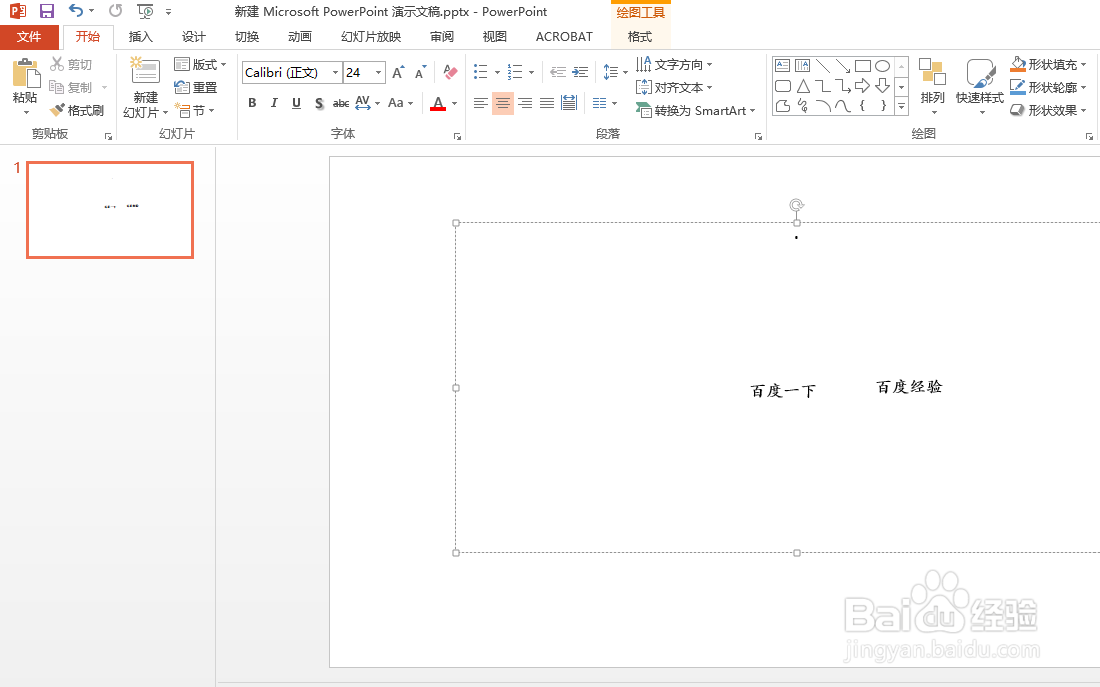Expand the shapes gallery more arrow
The width and height of the screenshot is (1100, 687).
click(x=901, y=106)
